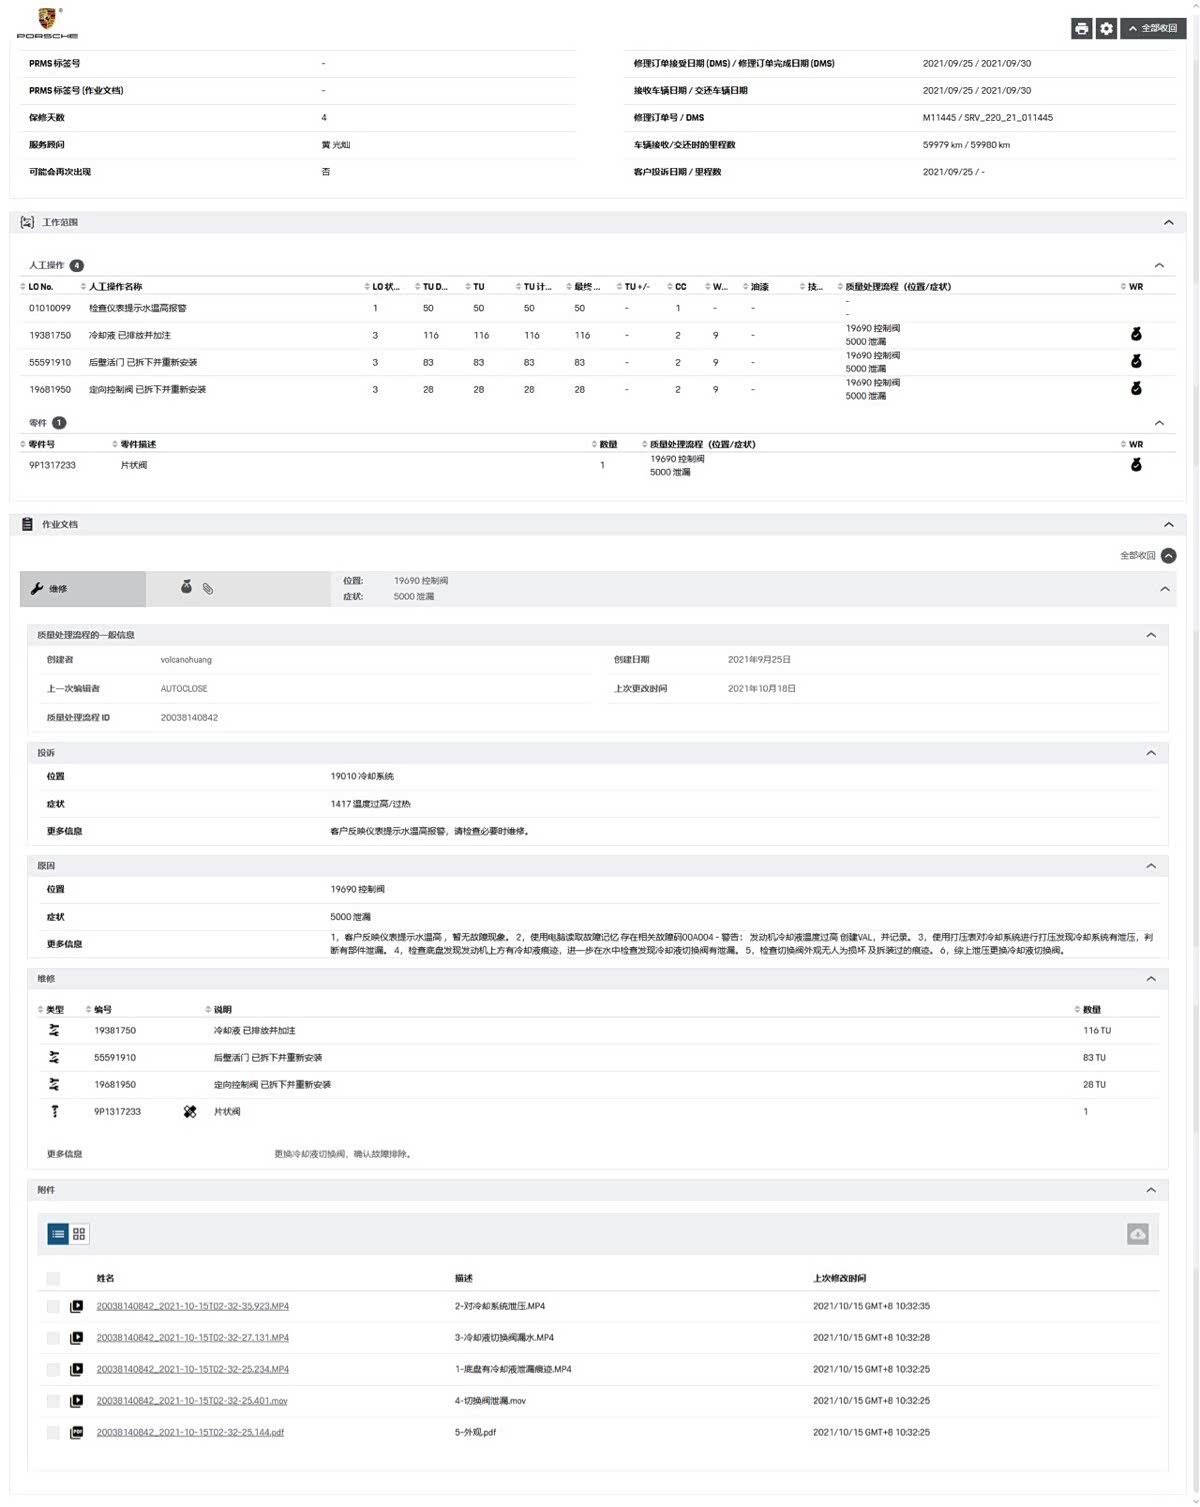Click the top 全部收回 button
Image resolution: width=1200 pixels, height=1507 pixels.
coord(1153,29)
